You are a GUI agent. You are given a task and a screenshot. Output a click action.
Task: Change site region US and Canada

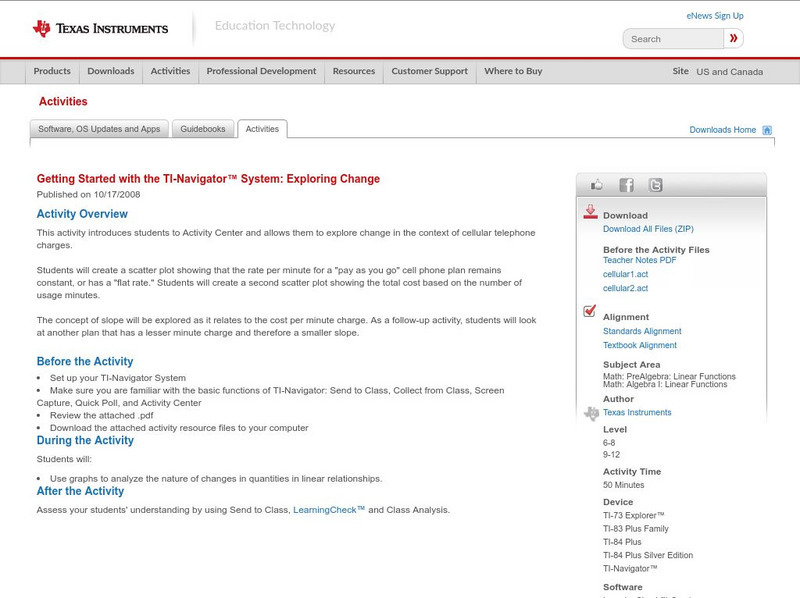730,72
